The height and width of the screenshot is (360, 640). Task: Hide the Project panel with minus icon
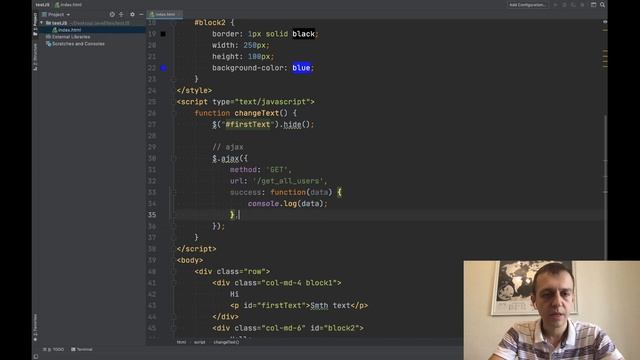(141, 14)
